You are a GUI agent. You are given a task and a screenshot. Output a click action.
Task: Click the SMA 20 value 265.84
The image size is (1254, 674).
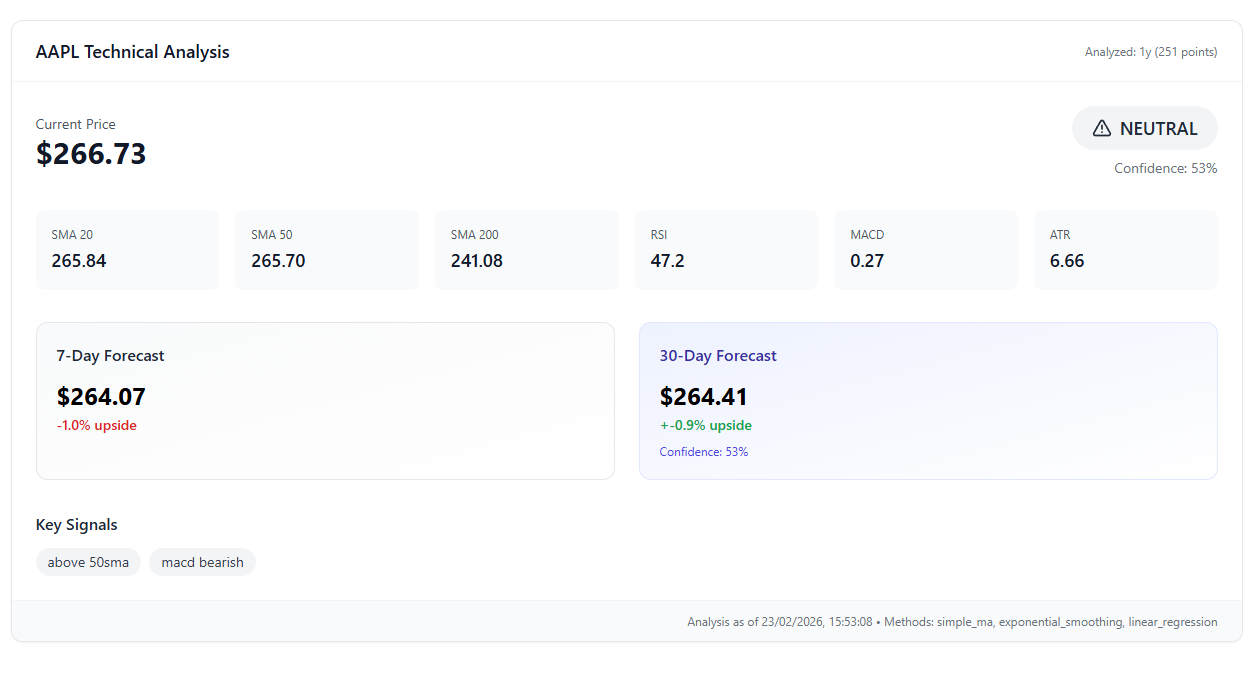click(x=79, y=261)
